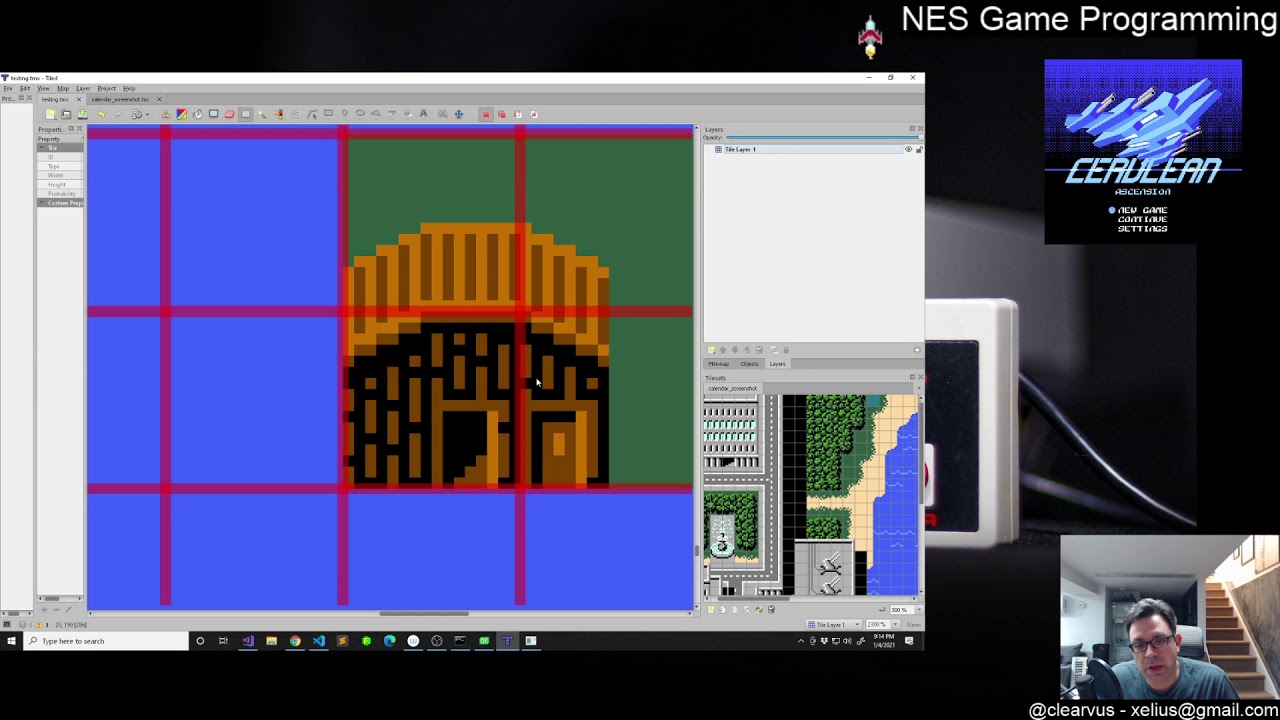Image resolution: width=1280 pixels, height=720 pixels.
Task: Toggle Tile Layer 1 visibility eye
Action: click(x=908, y=150)
